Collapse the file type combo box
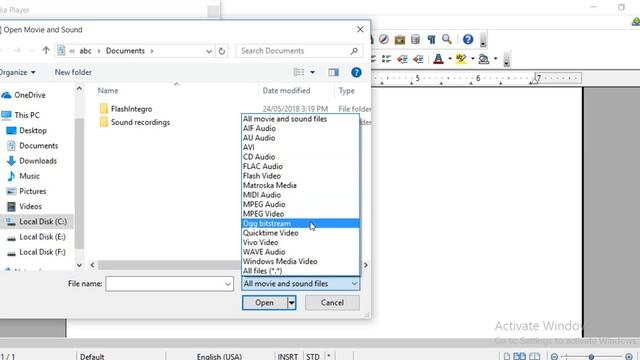This screenshot has height=360, width=640. pos(354,284)
